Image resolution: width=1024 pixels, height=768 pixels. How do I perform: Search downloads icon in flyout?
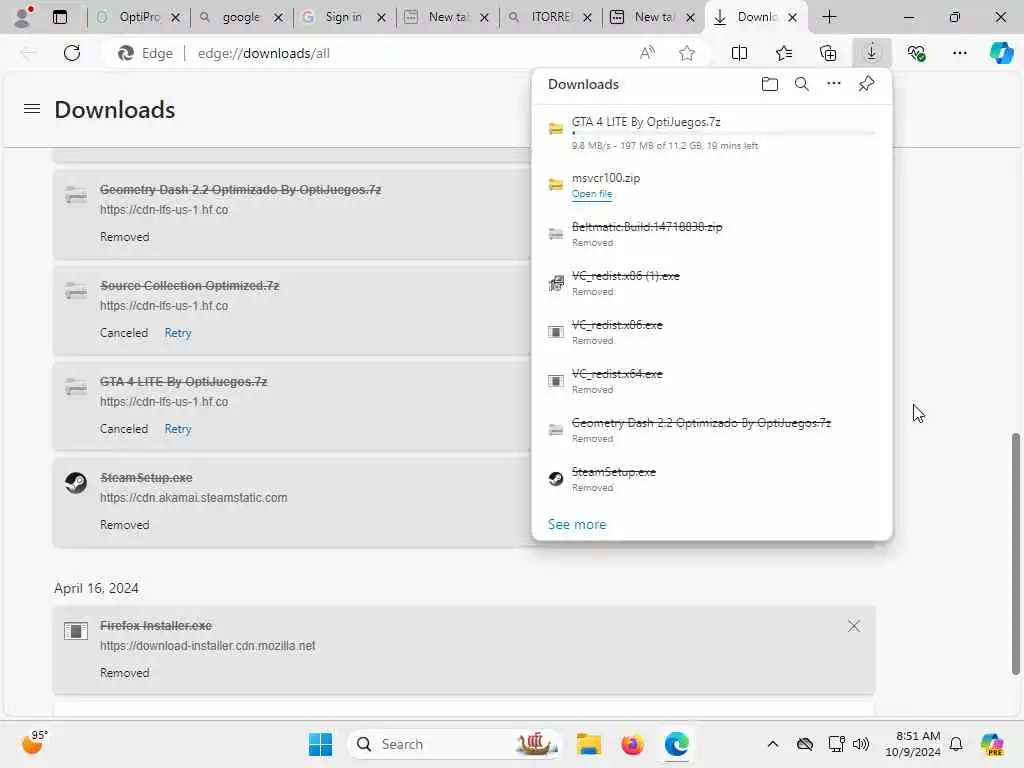tap(802, 84)
